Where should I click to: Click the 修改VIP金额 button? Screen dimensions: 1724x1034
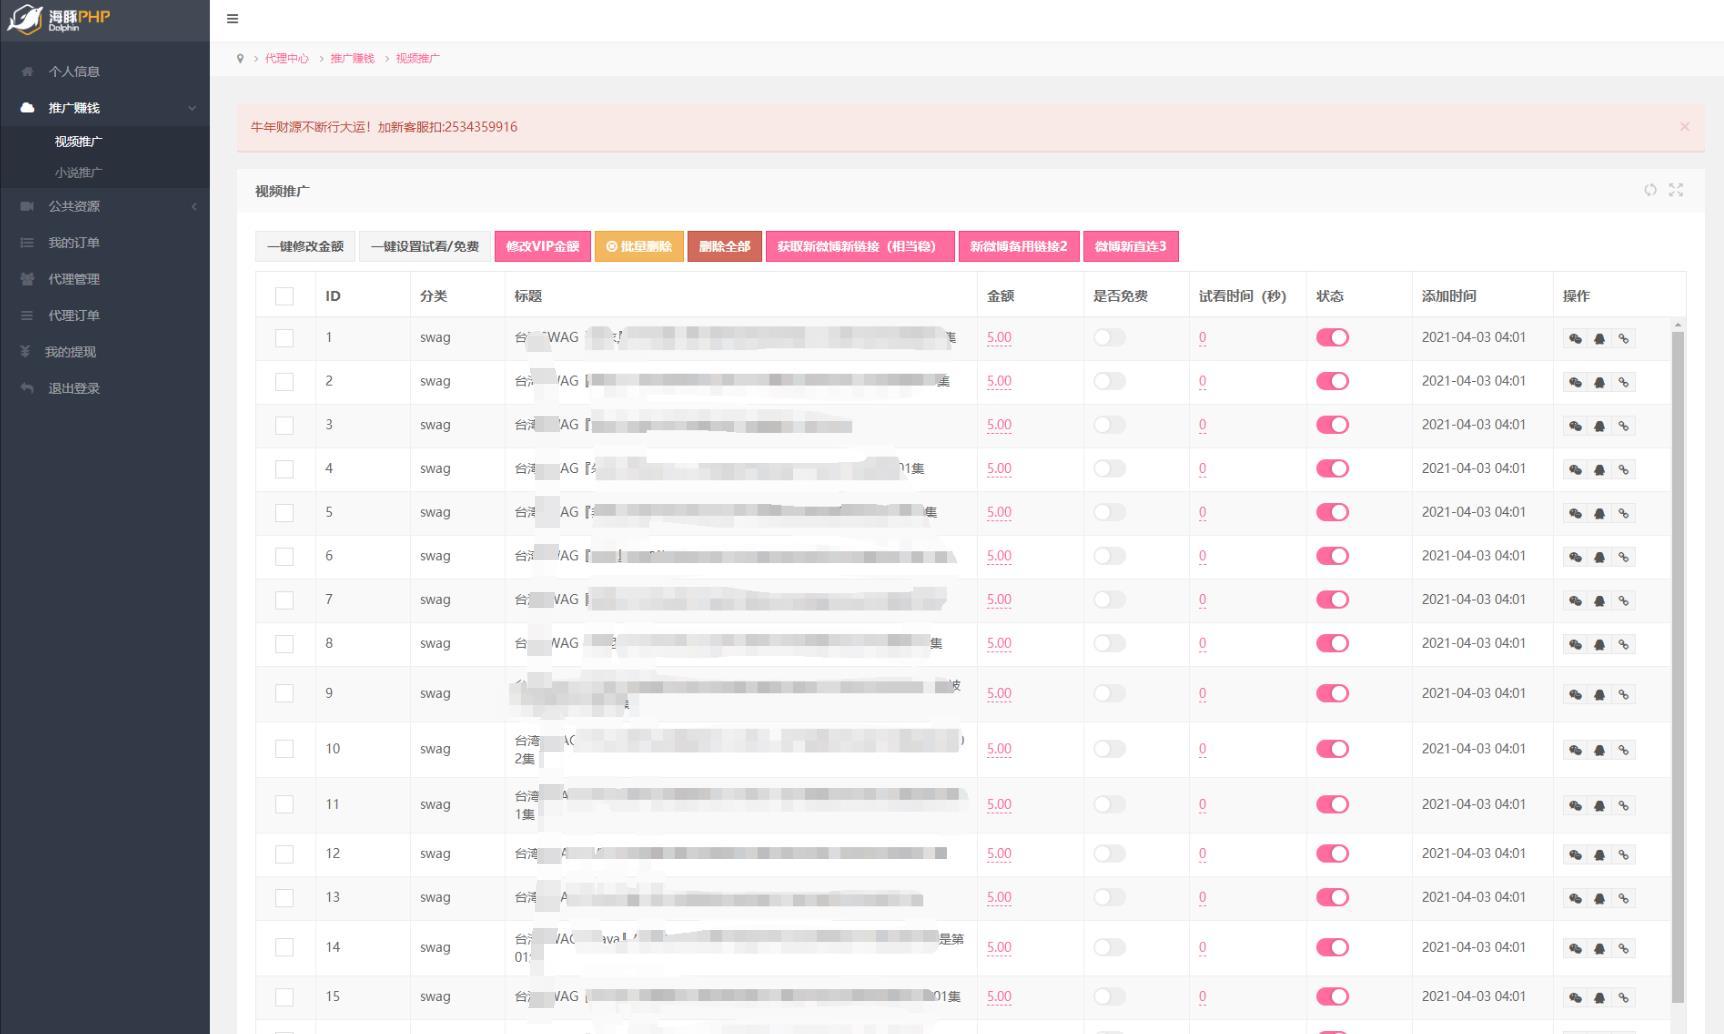click(x=542, y=246)
